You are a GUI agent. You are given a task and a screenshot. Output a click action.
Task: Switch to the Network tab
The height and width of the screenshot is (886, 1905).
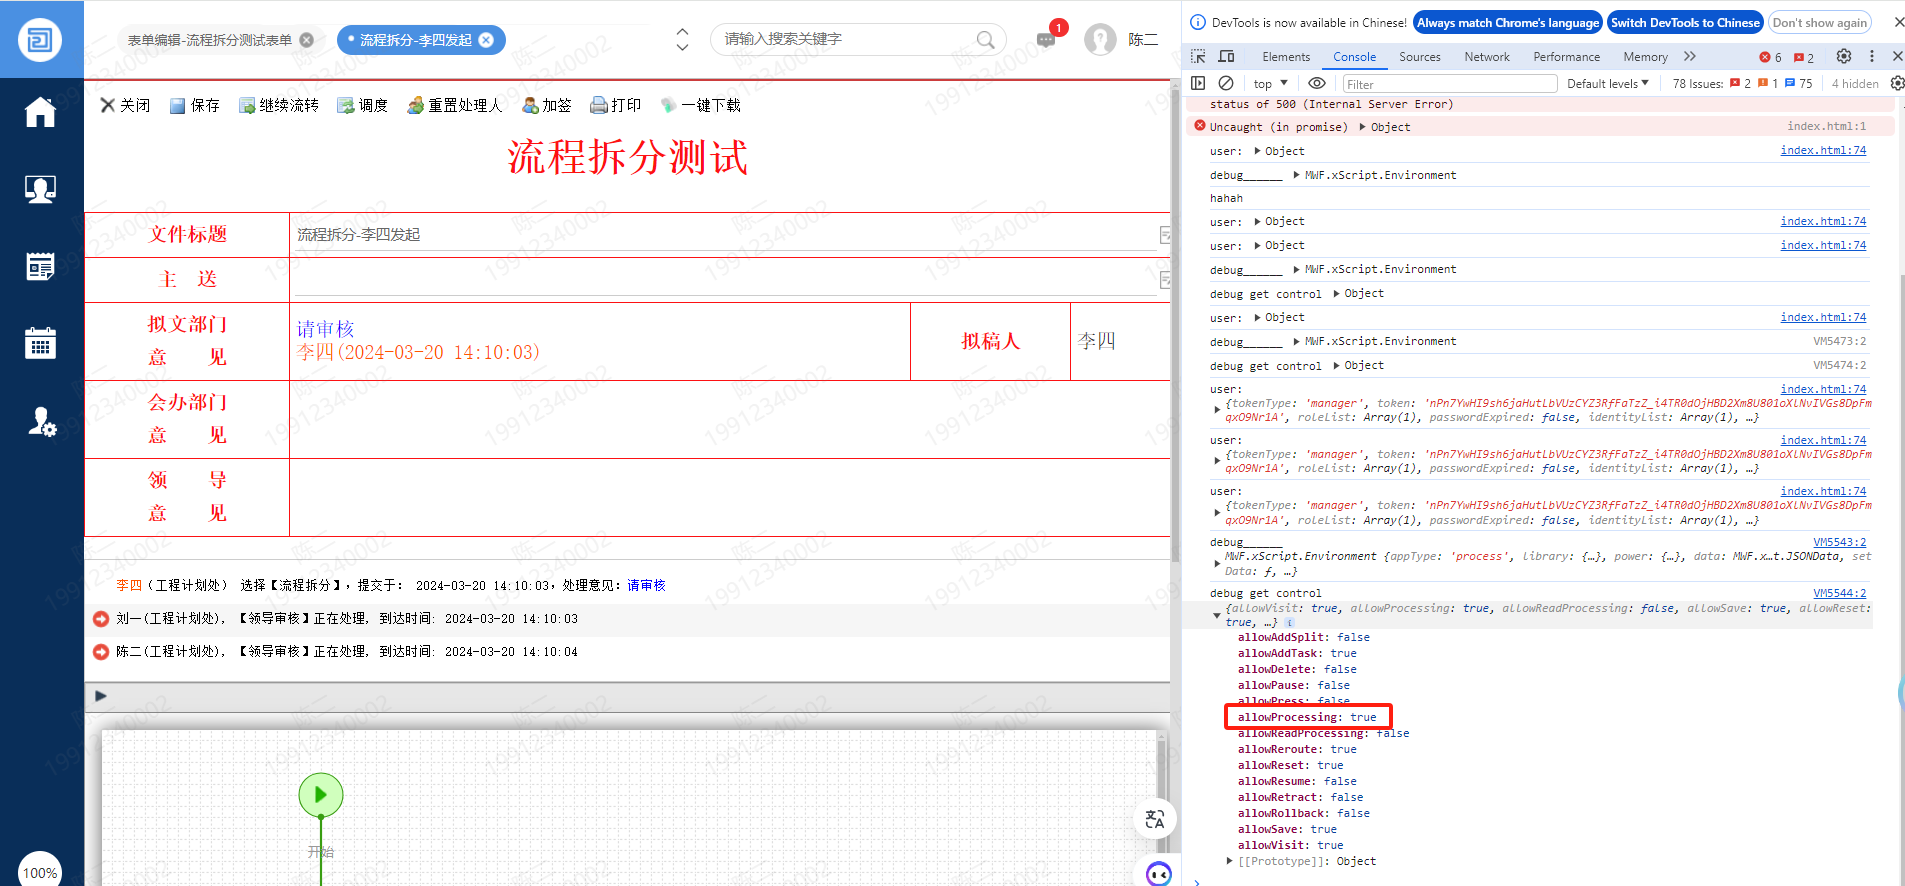tap(1486, 57)
